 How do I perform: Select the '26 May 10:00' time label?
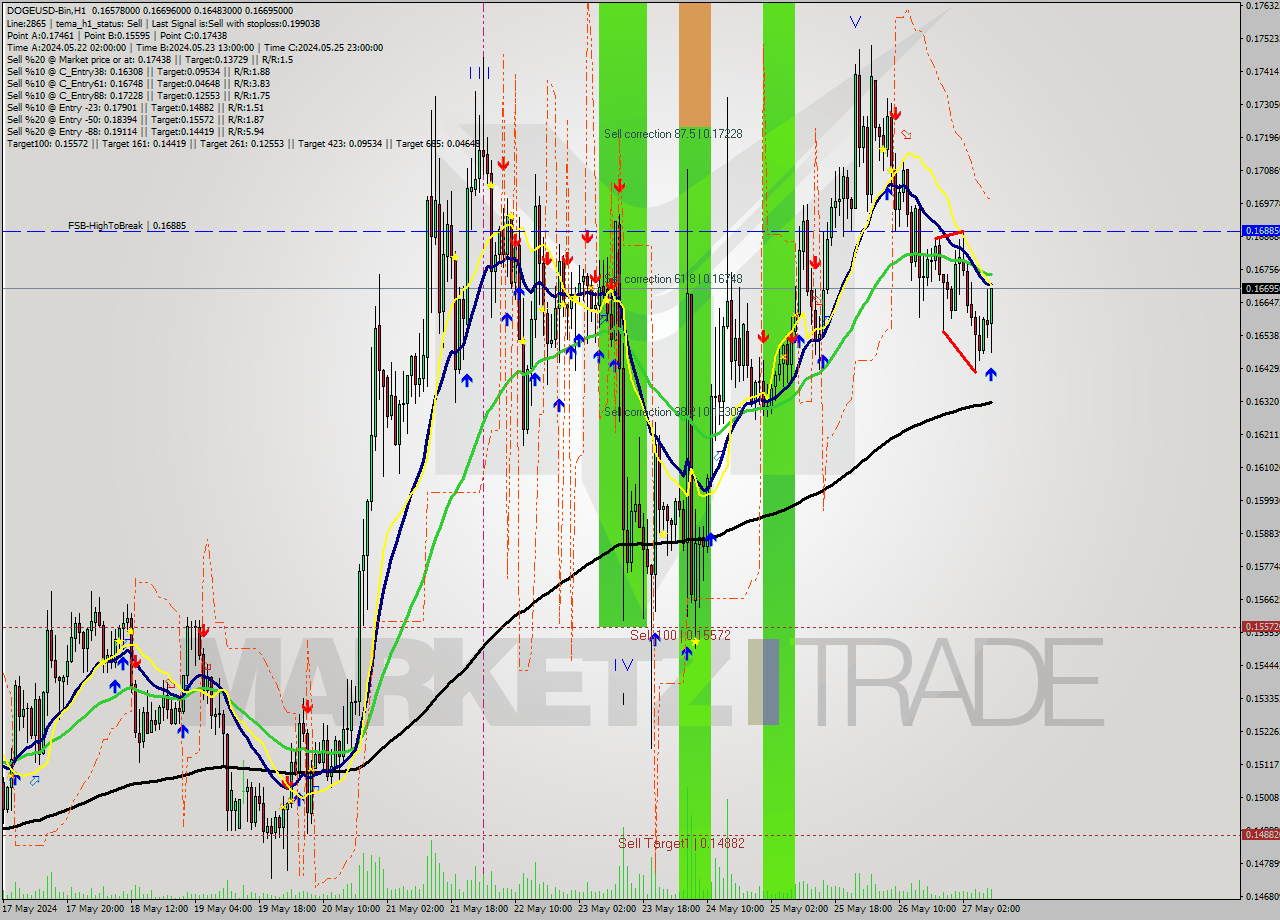click(927, 909)
